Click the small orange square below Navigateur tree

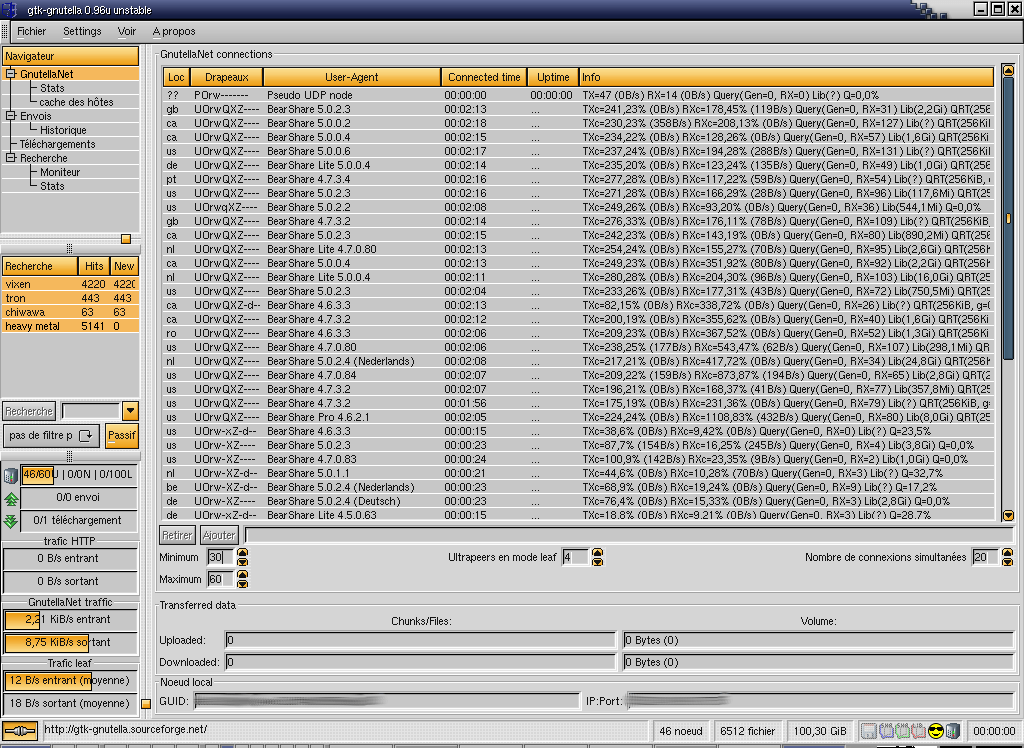click(126, 239)
